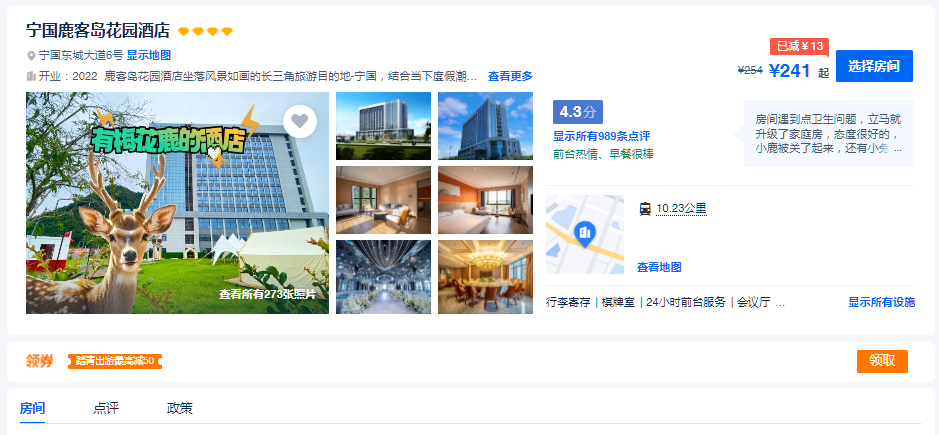939x435 pixels.
Task: Select the 房间 tab
Action: (32, 409)
